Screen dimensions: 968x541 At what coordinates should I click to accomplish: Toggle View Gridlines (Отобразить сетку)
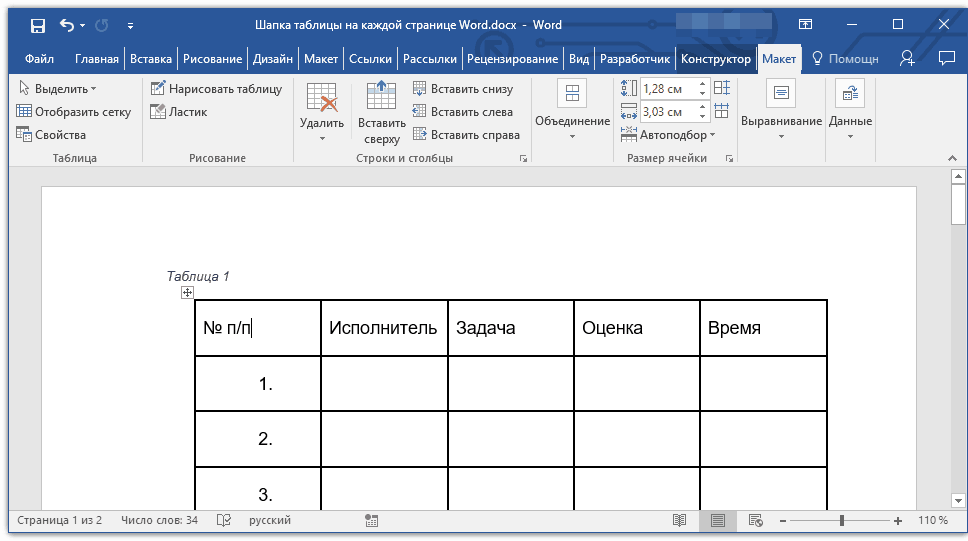[x=74, y=112]
